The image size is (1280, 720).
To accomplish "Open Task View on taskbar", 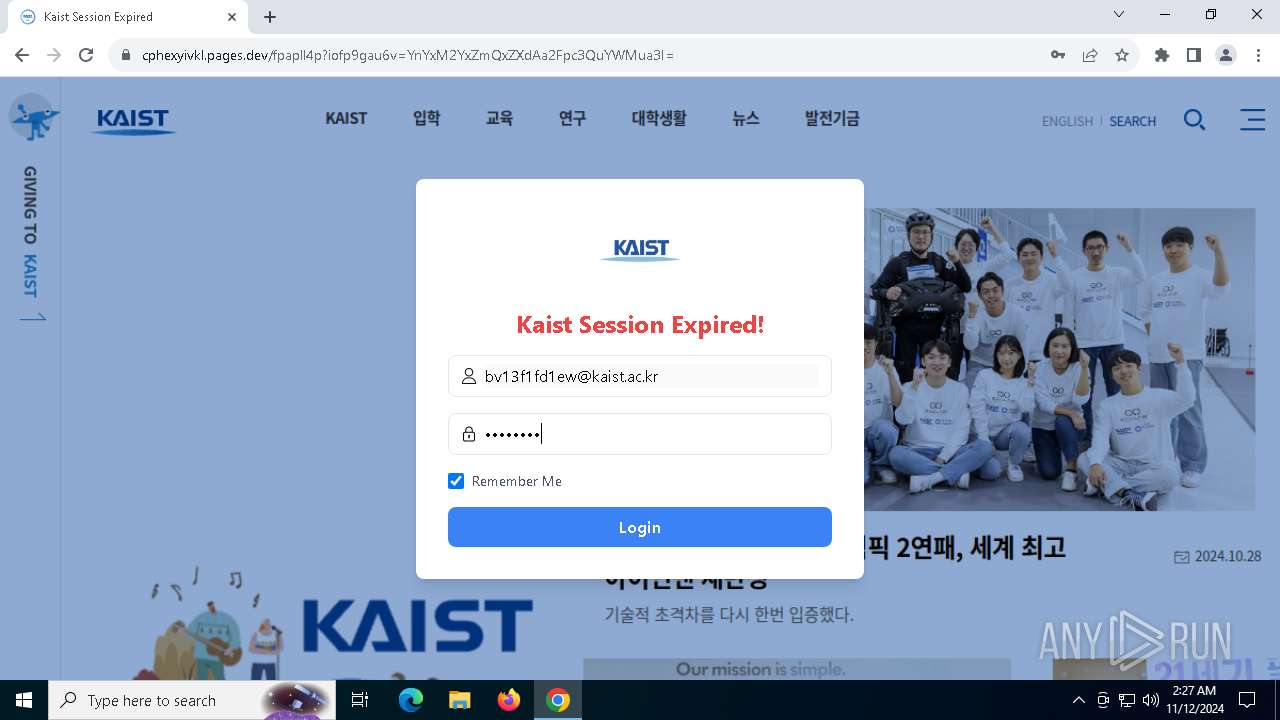I will pos(360,700).
